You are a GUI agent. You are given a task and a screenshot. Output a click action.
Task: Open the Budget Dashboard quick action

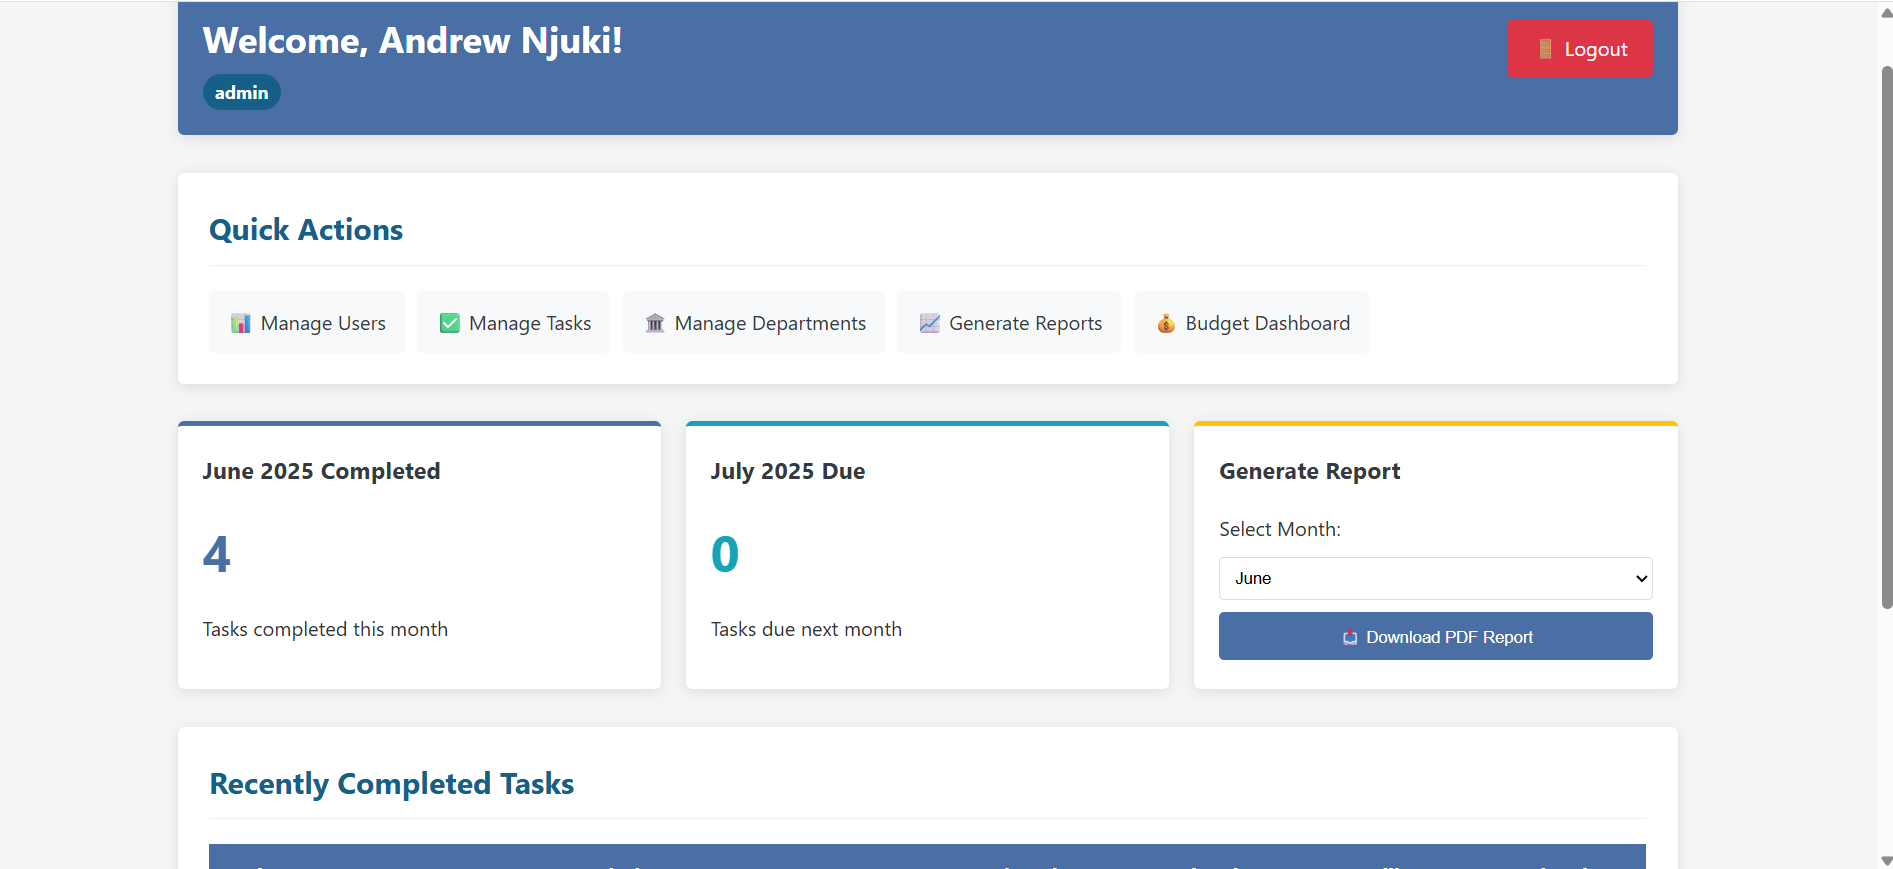[1251, 322]
